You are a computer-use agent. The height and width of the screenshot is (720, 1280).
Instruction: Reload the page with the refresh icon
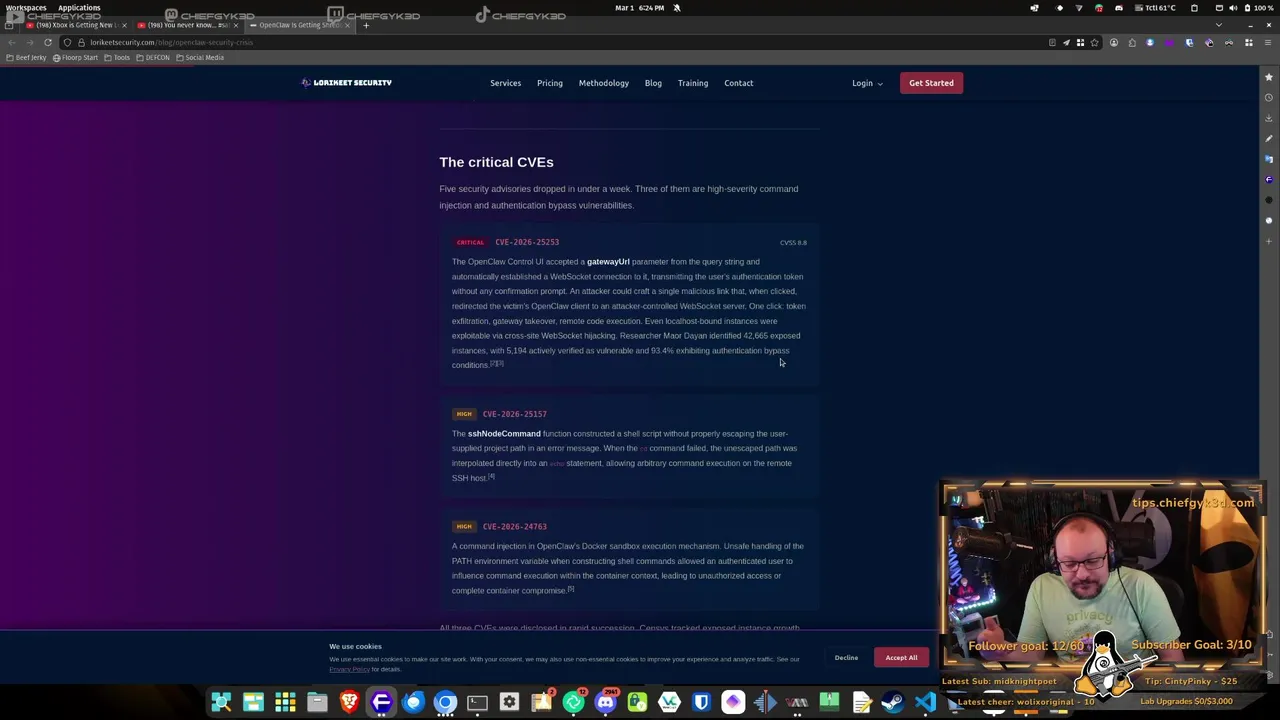pos(48,42)
